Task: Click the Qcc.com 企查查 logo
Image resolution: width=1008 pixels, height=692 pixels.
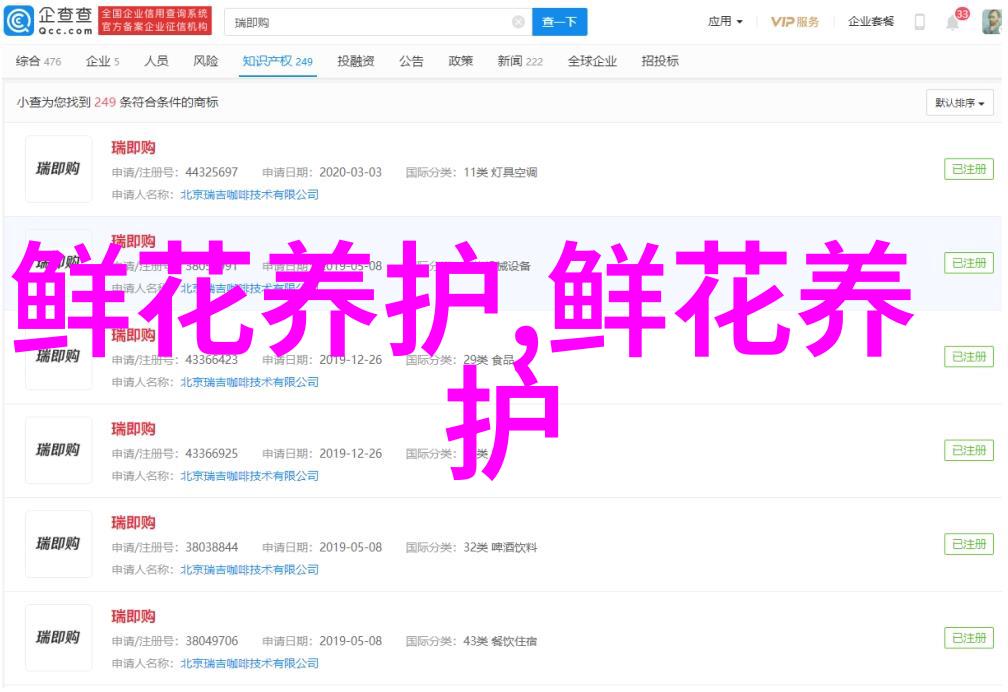Action: (48, 21)
